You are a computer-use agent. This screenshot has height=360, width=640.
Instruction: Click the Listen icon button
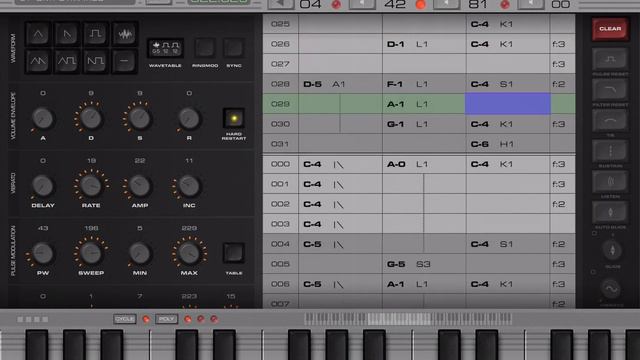click(610, 182)
